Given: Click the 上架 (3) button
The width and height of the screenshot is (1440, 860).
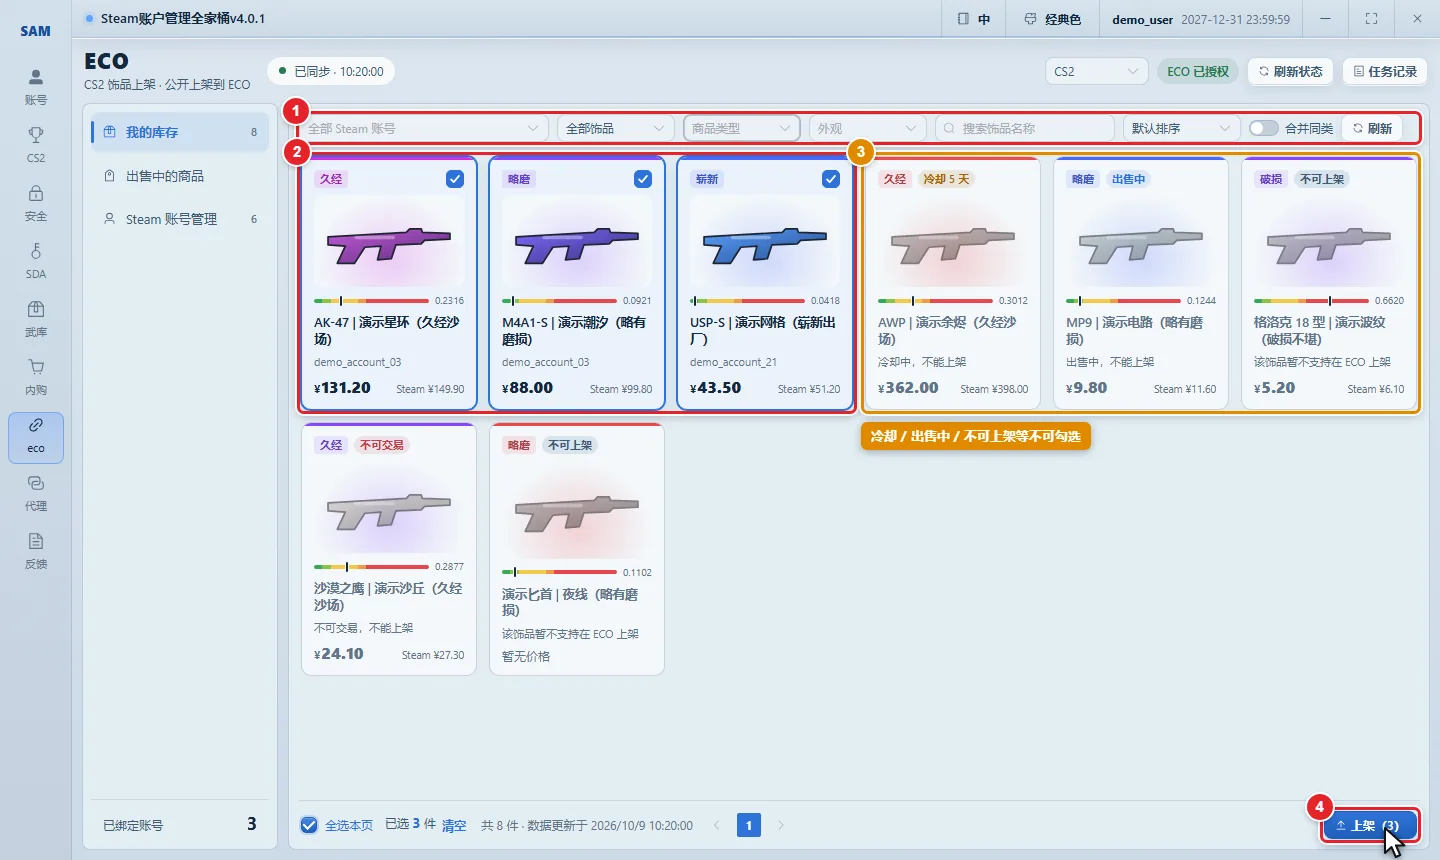Looking at the screenshot, I should pyautogui.click(x=1369, y=825).
